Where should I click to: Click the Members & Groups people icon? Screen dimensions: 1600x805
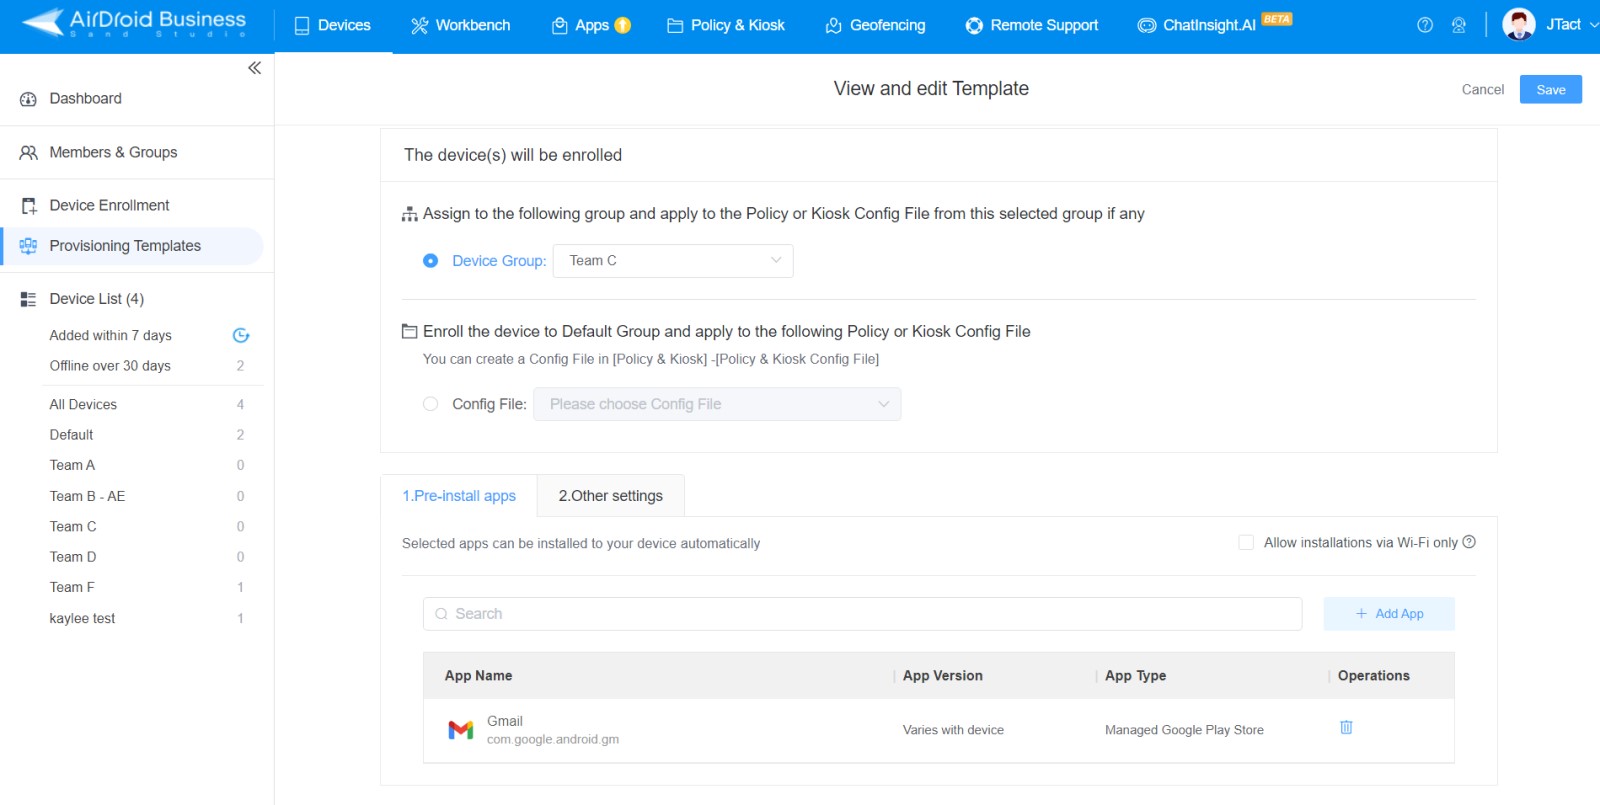(x=28, y=152)
